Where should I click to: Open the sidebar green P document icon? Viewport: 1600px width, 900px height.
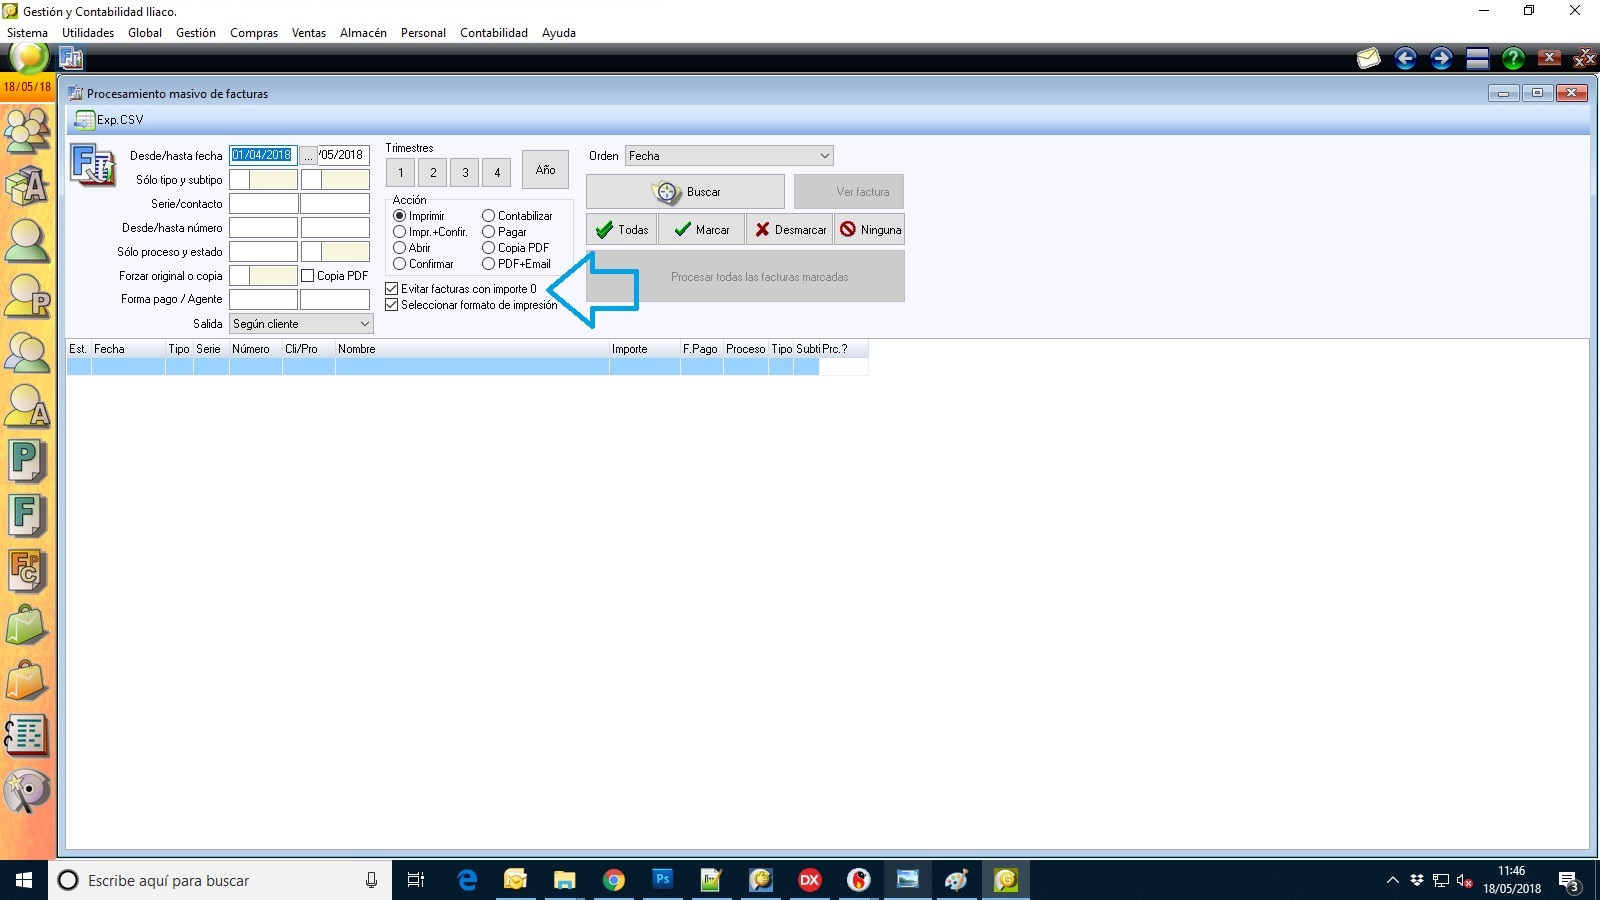point(27,461)
